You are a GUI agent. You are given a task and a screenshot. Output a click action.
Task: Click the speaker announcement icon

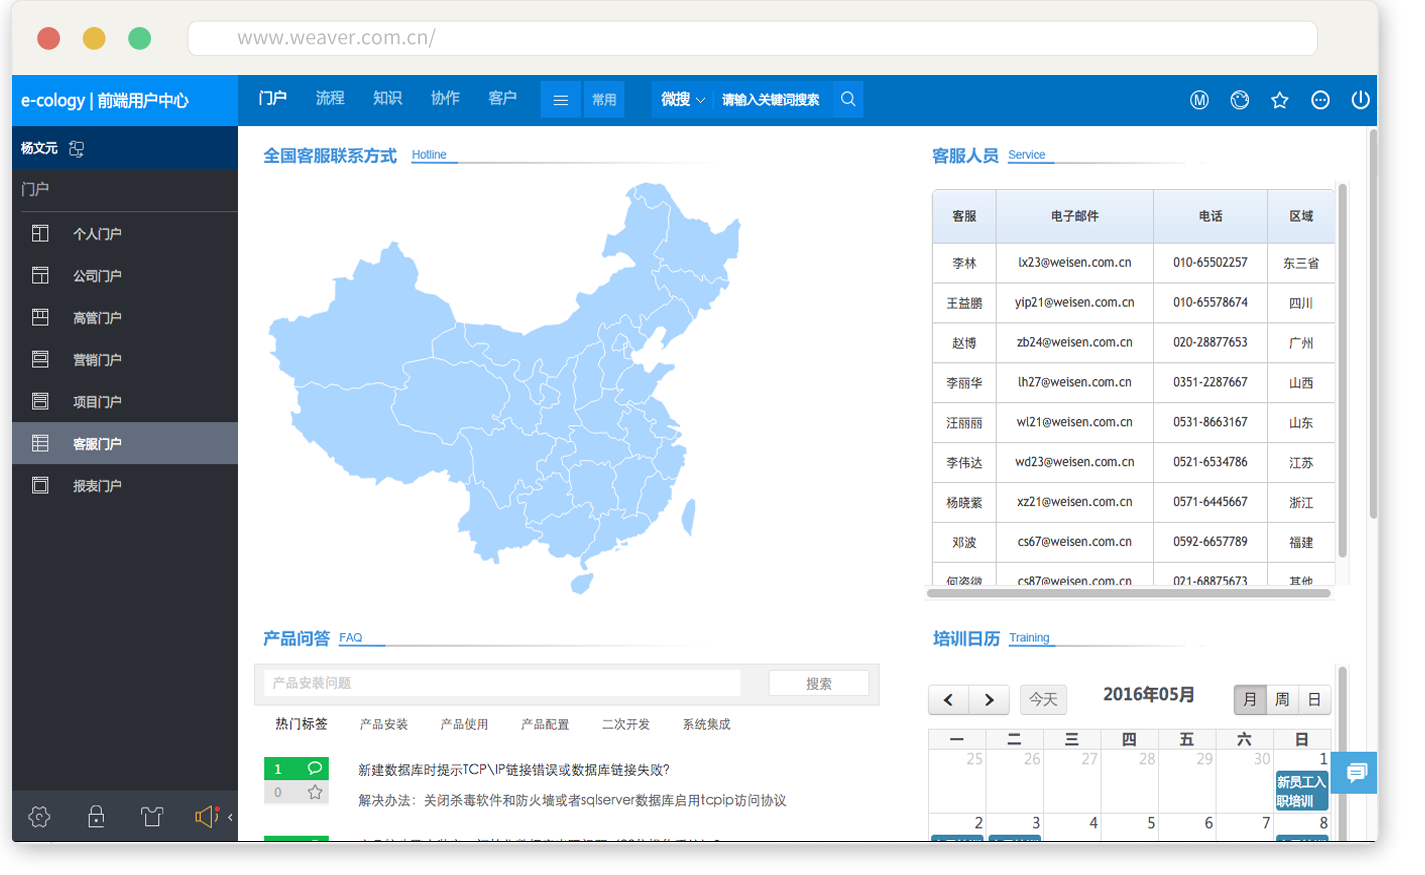[x=205, y=817]
